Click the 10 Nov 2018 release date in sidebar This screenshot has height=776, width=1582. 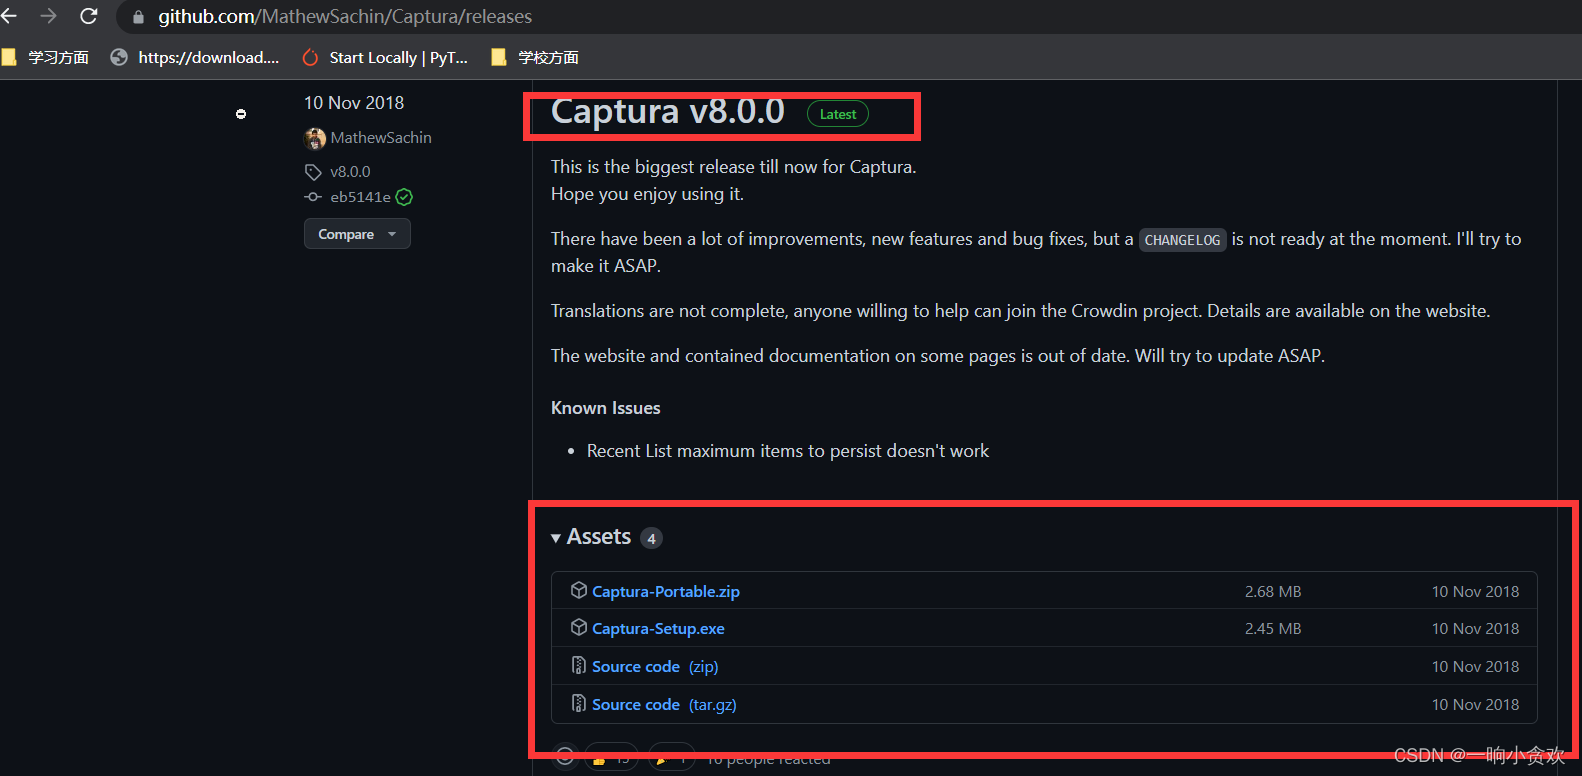[354, 103]
